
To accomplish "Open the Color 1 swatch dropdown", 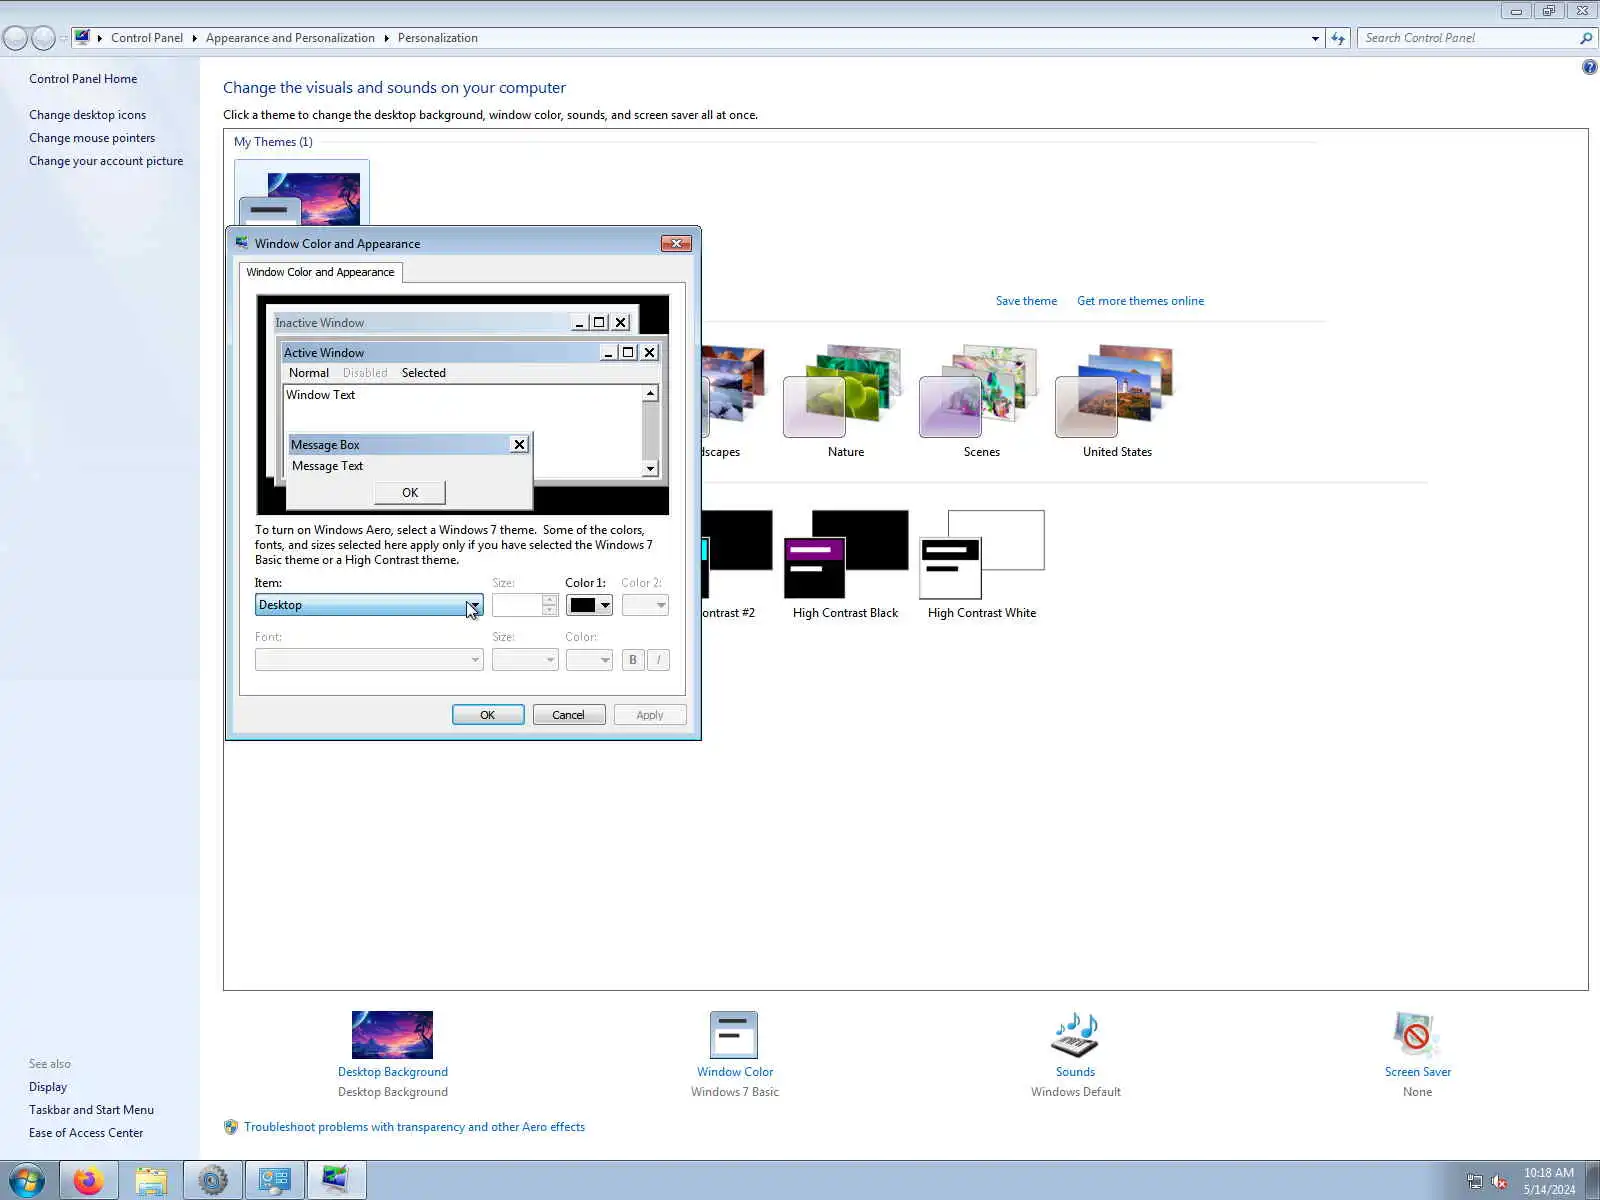I will (589, 605).
